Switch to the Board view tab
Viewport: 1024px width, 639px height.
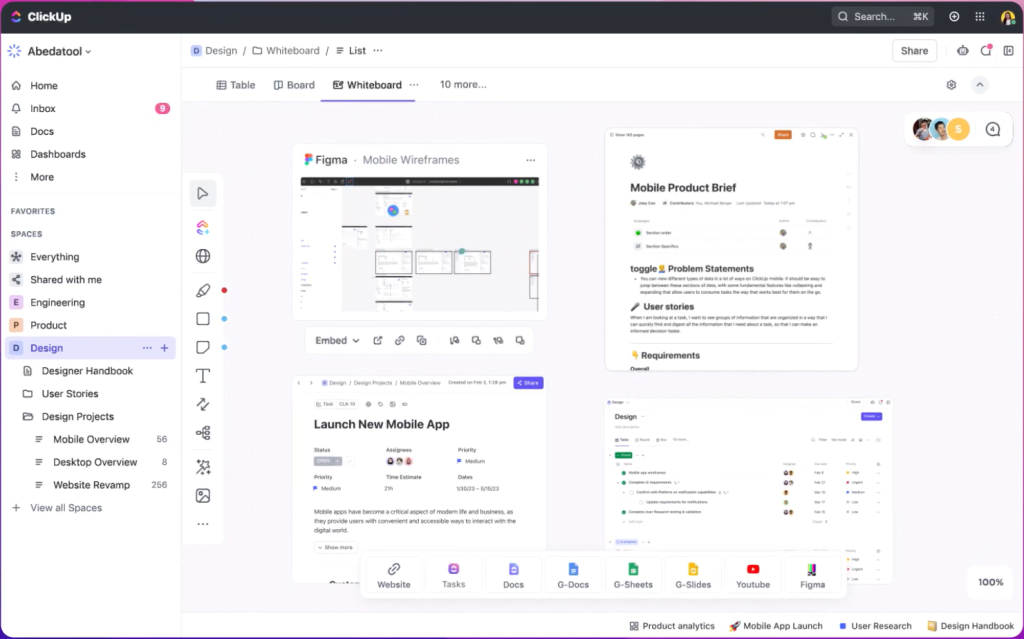pyautogui.click(x=294, y=85)
